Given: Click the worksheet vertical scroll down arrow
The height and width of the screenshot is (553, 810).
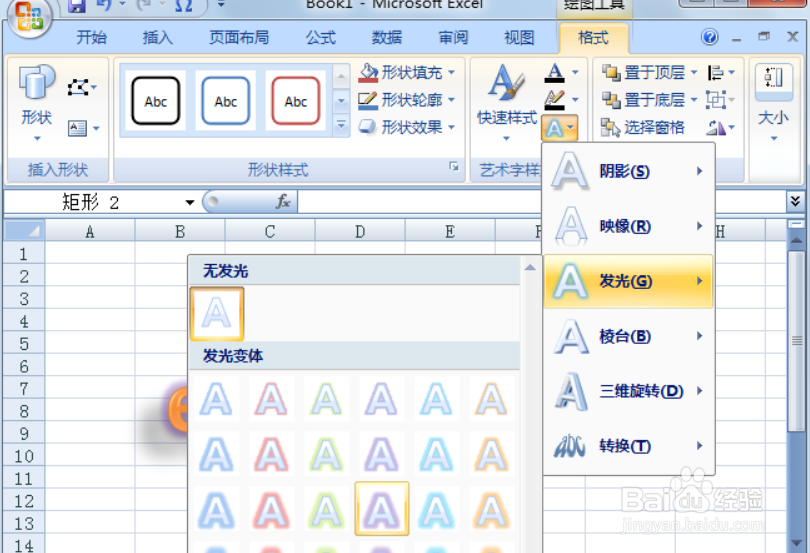Looking at the screenshot, I should click(796, 543).
